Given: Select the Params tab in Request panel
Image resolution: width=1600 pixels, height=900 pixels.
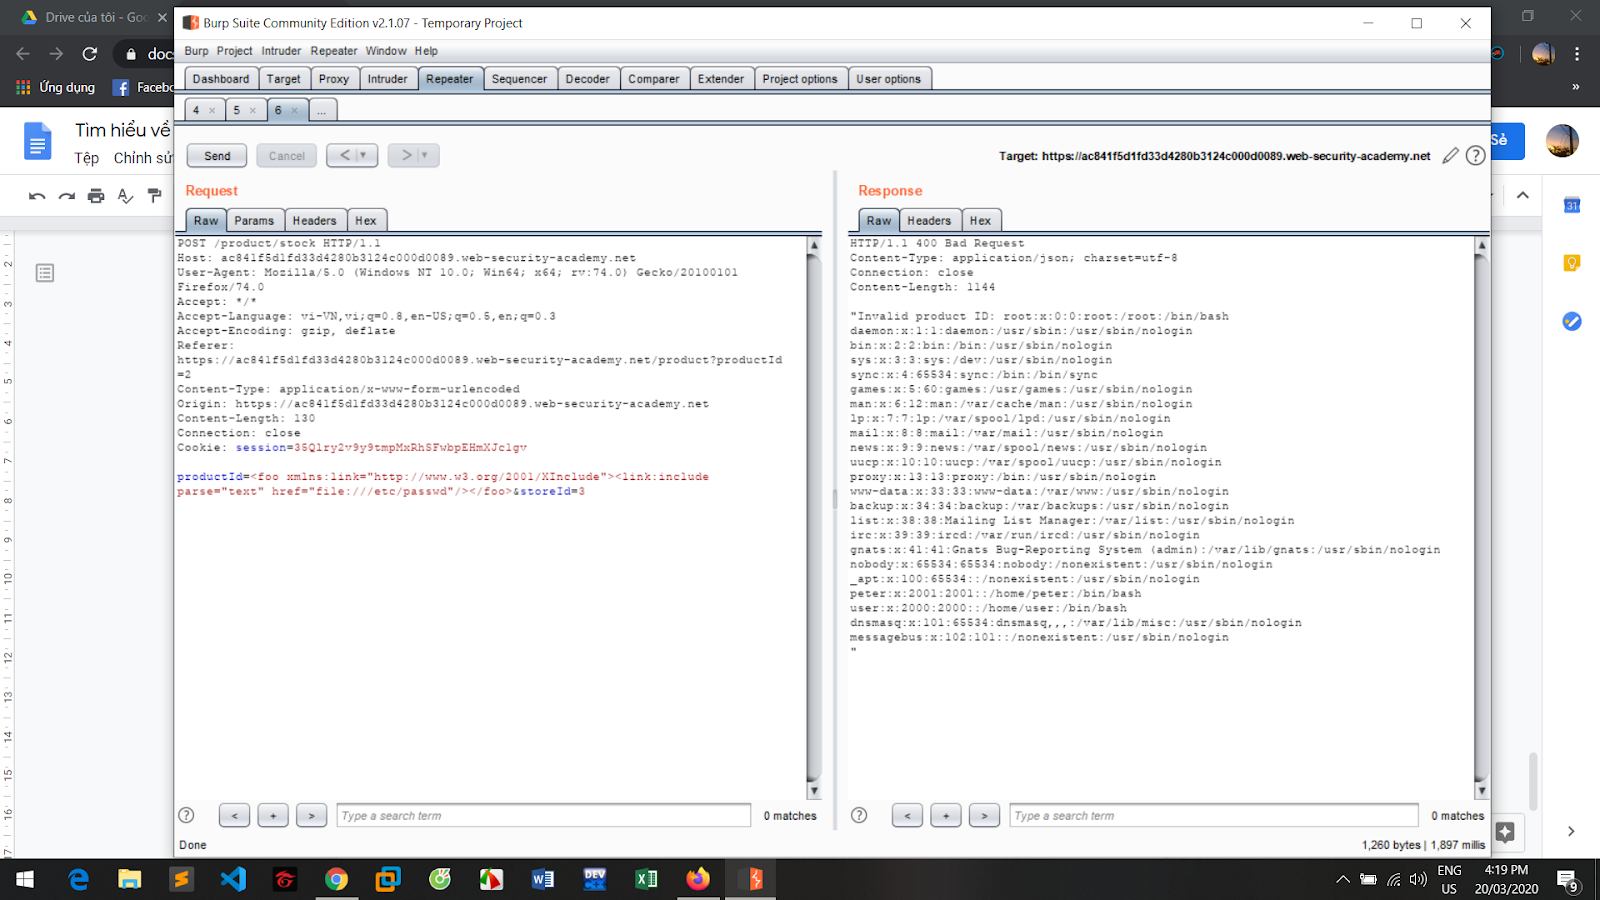Looking at the screenshot, I should 254,221.
